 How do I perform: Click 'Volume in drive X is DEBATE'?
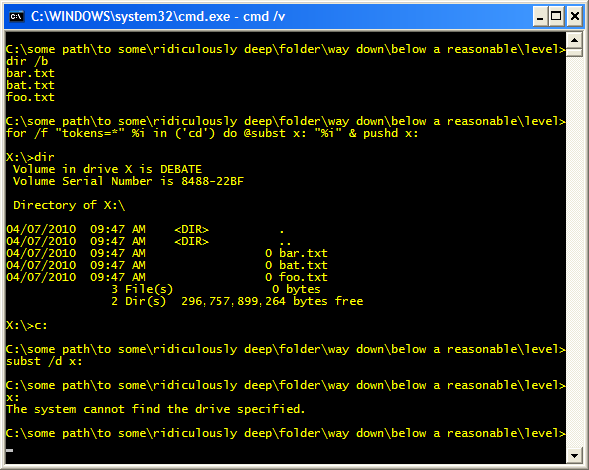coord(107,169)
